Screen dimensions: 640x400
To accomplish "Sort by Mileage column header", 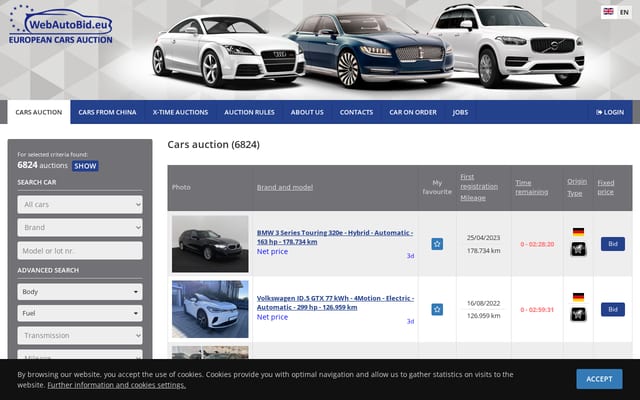I will pos(473,198).
